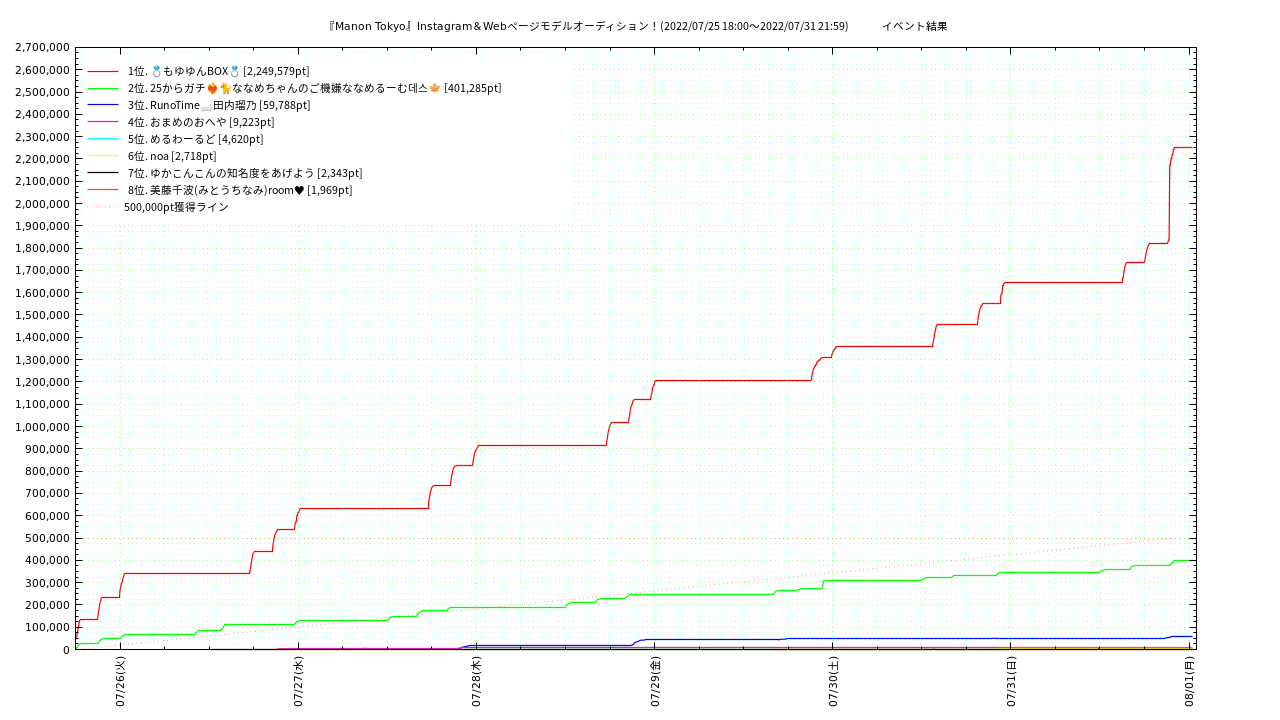Click the red line swatch for 1位
This screenshot has width=1280, height=720.
[x=103, y=71]
